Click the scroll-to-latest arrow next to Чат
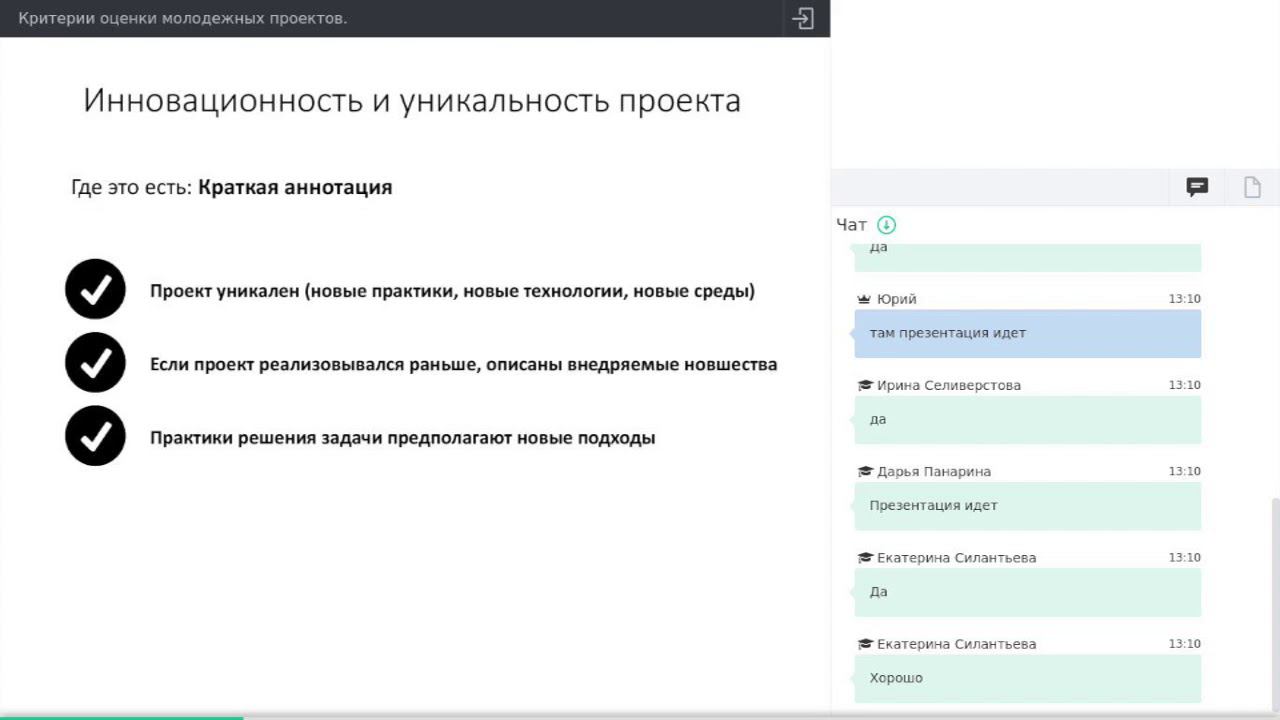The height and width of the screenshot is (720, 1280). click(x=887, y=225)
